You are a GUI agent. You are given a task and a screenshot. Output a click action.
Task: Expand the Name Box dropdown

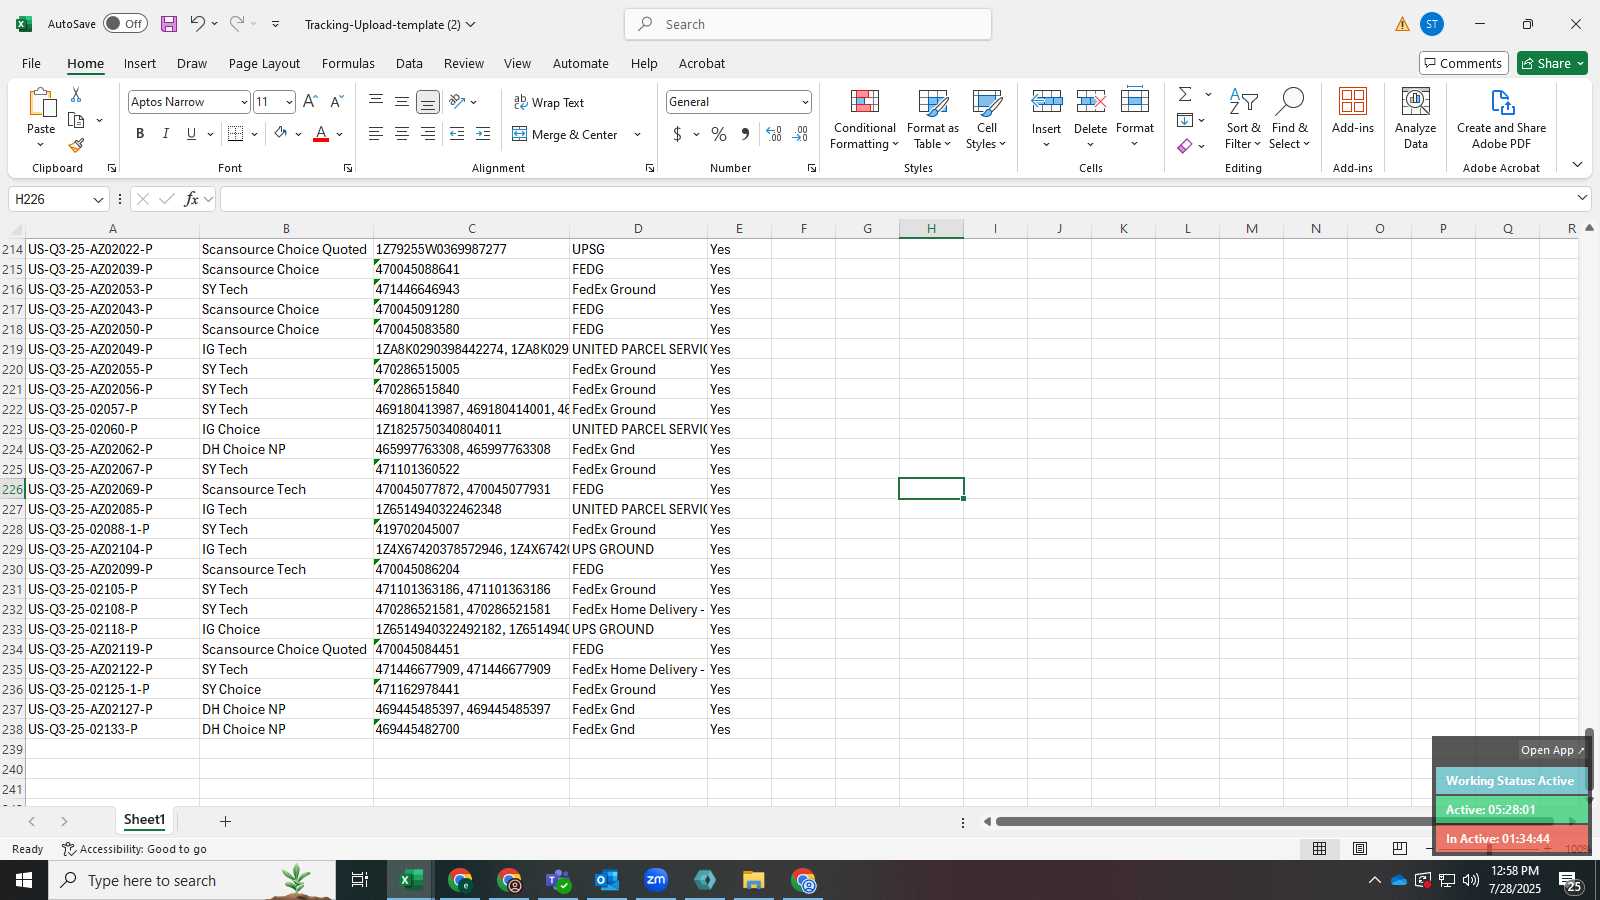98,199
